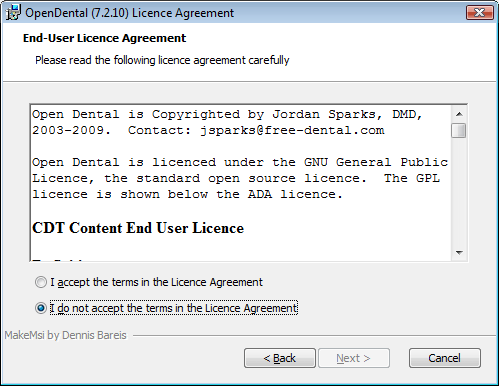Click the OpenDental installer icon in title bar
The width and height of the screenshot is (499, 386).
pos(13,13)
